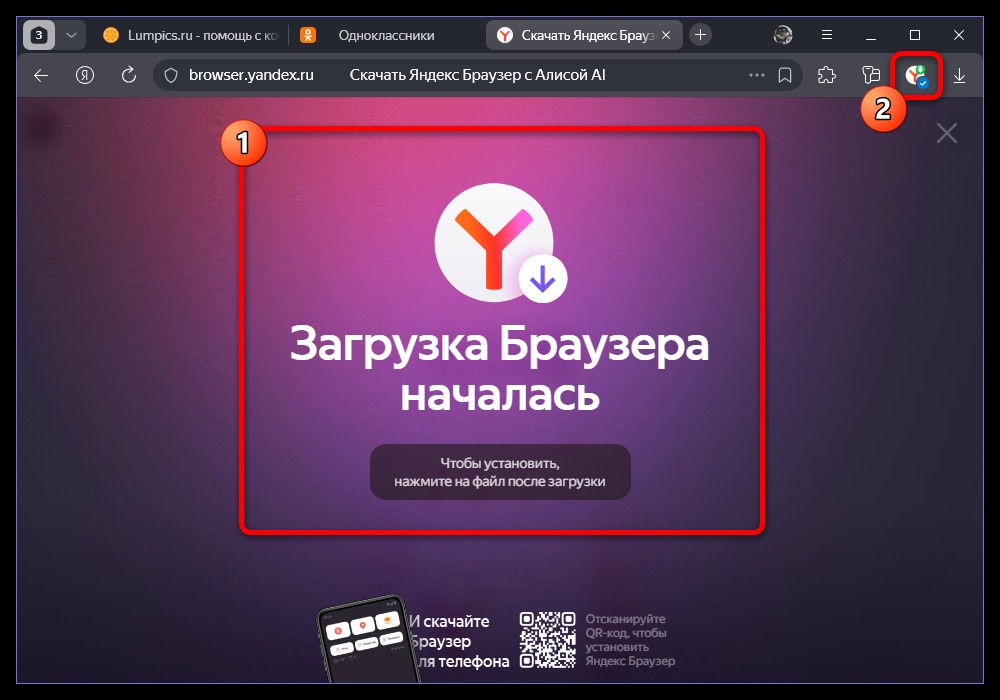Open the downloads panel arrow
This screenshot has width=1000, height=700.
coord(959,76)
